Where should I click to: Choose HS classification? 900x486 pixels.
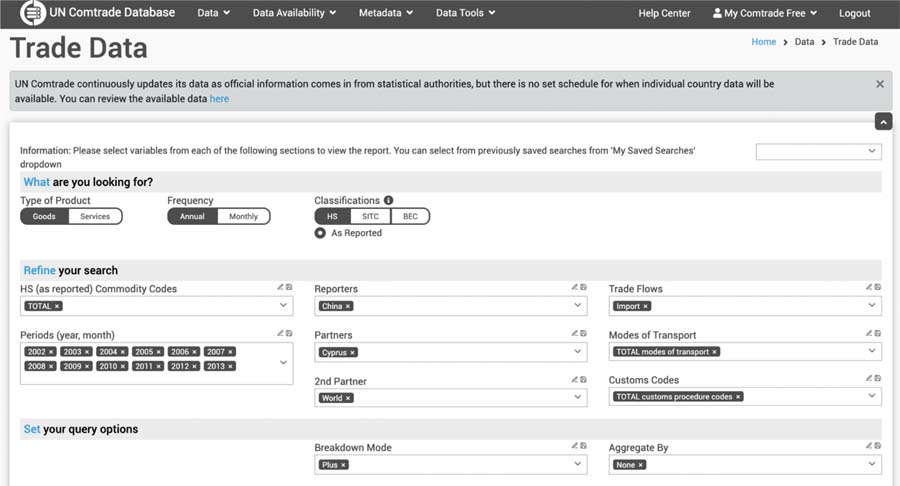pyautogui.click(x=332, y=216)
